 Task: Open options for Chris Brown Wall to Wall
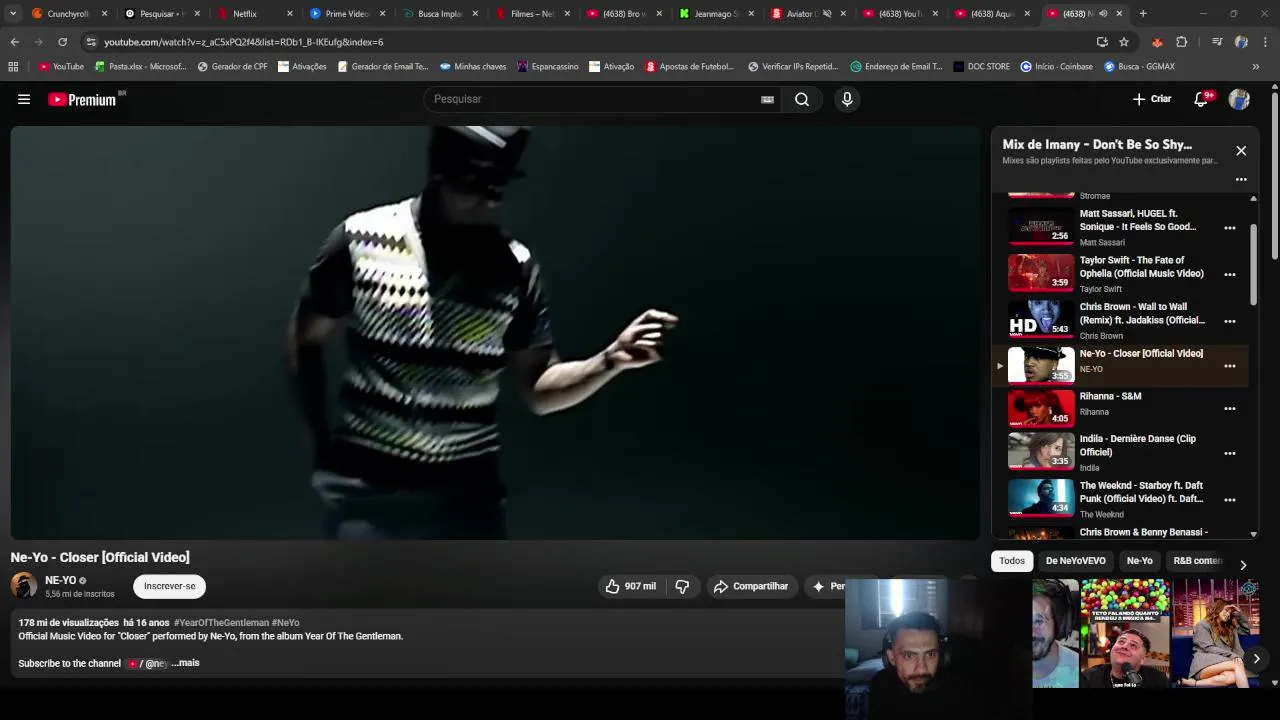click(1230, 321)
